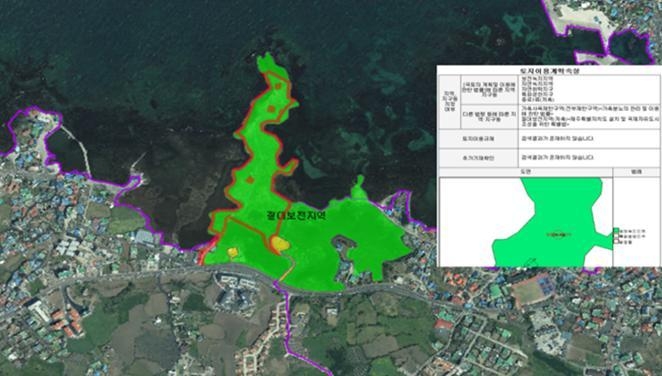
Task: Click the green legend swatch in the 범례 column
Action: coord(616,231)
